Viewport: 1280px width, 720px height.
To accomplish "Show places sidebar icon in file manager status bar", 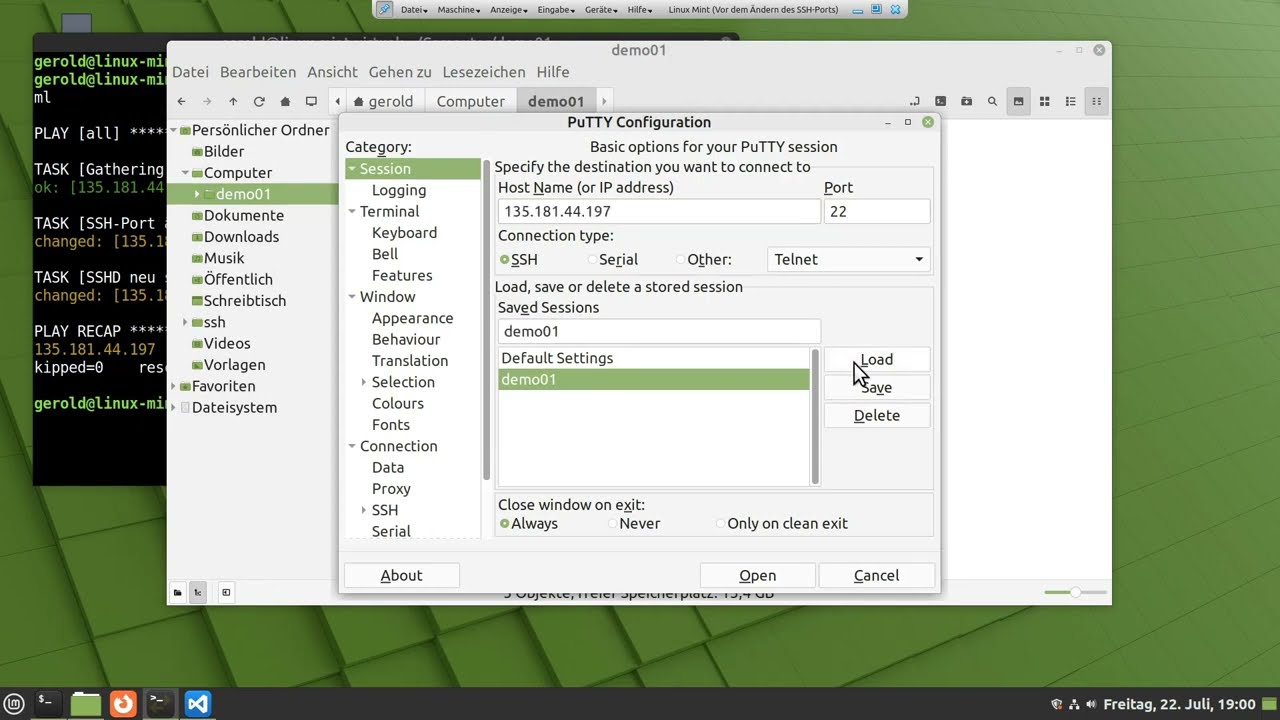I will click(x=177, y=592).
